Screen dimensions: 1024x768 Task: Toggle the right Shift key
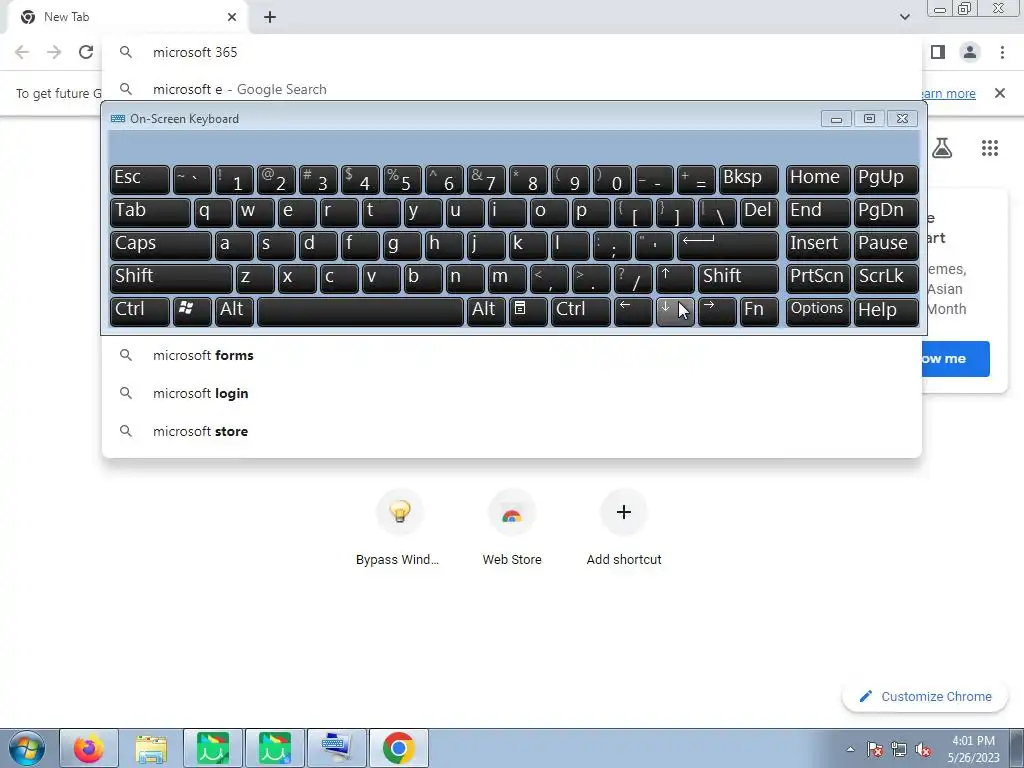(738, 278)
